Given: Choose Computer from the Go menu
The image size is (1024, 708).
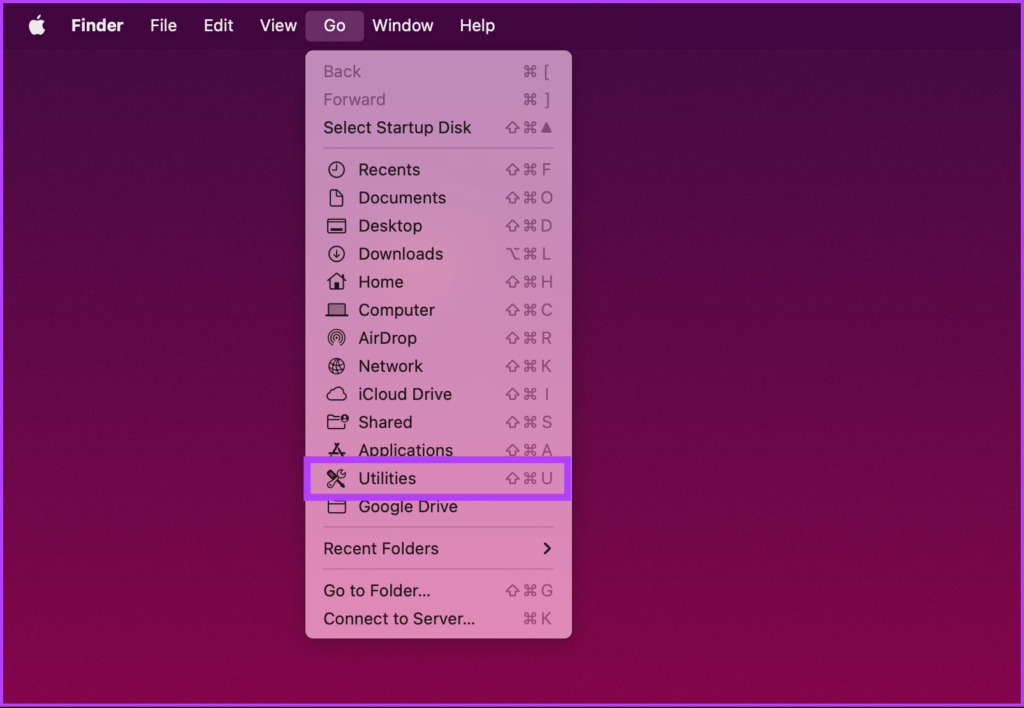Looking at the screenshot, I should pos(438,310).
